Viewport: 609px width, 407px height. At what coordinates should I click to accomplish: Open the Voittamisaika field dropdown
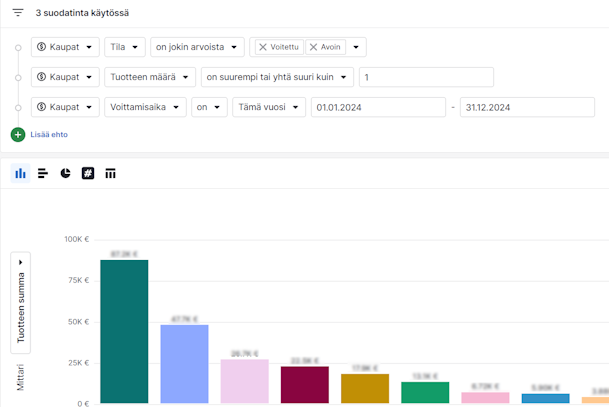[145, 107]
